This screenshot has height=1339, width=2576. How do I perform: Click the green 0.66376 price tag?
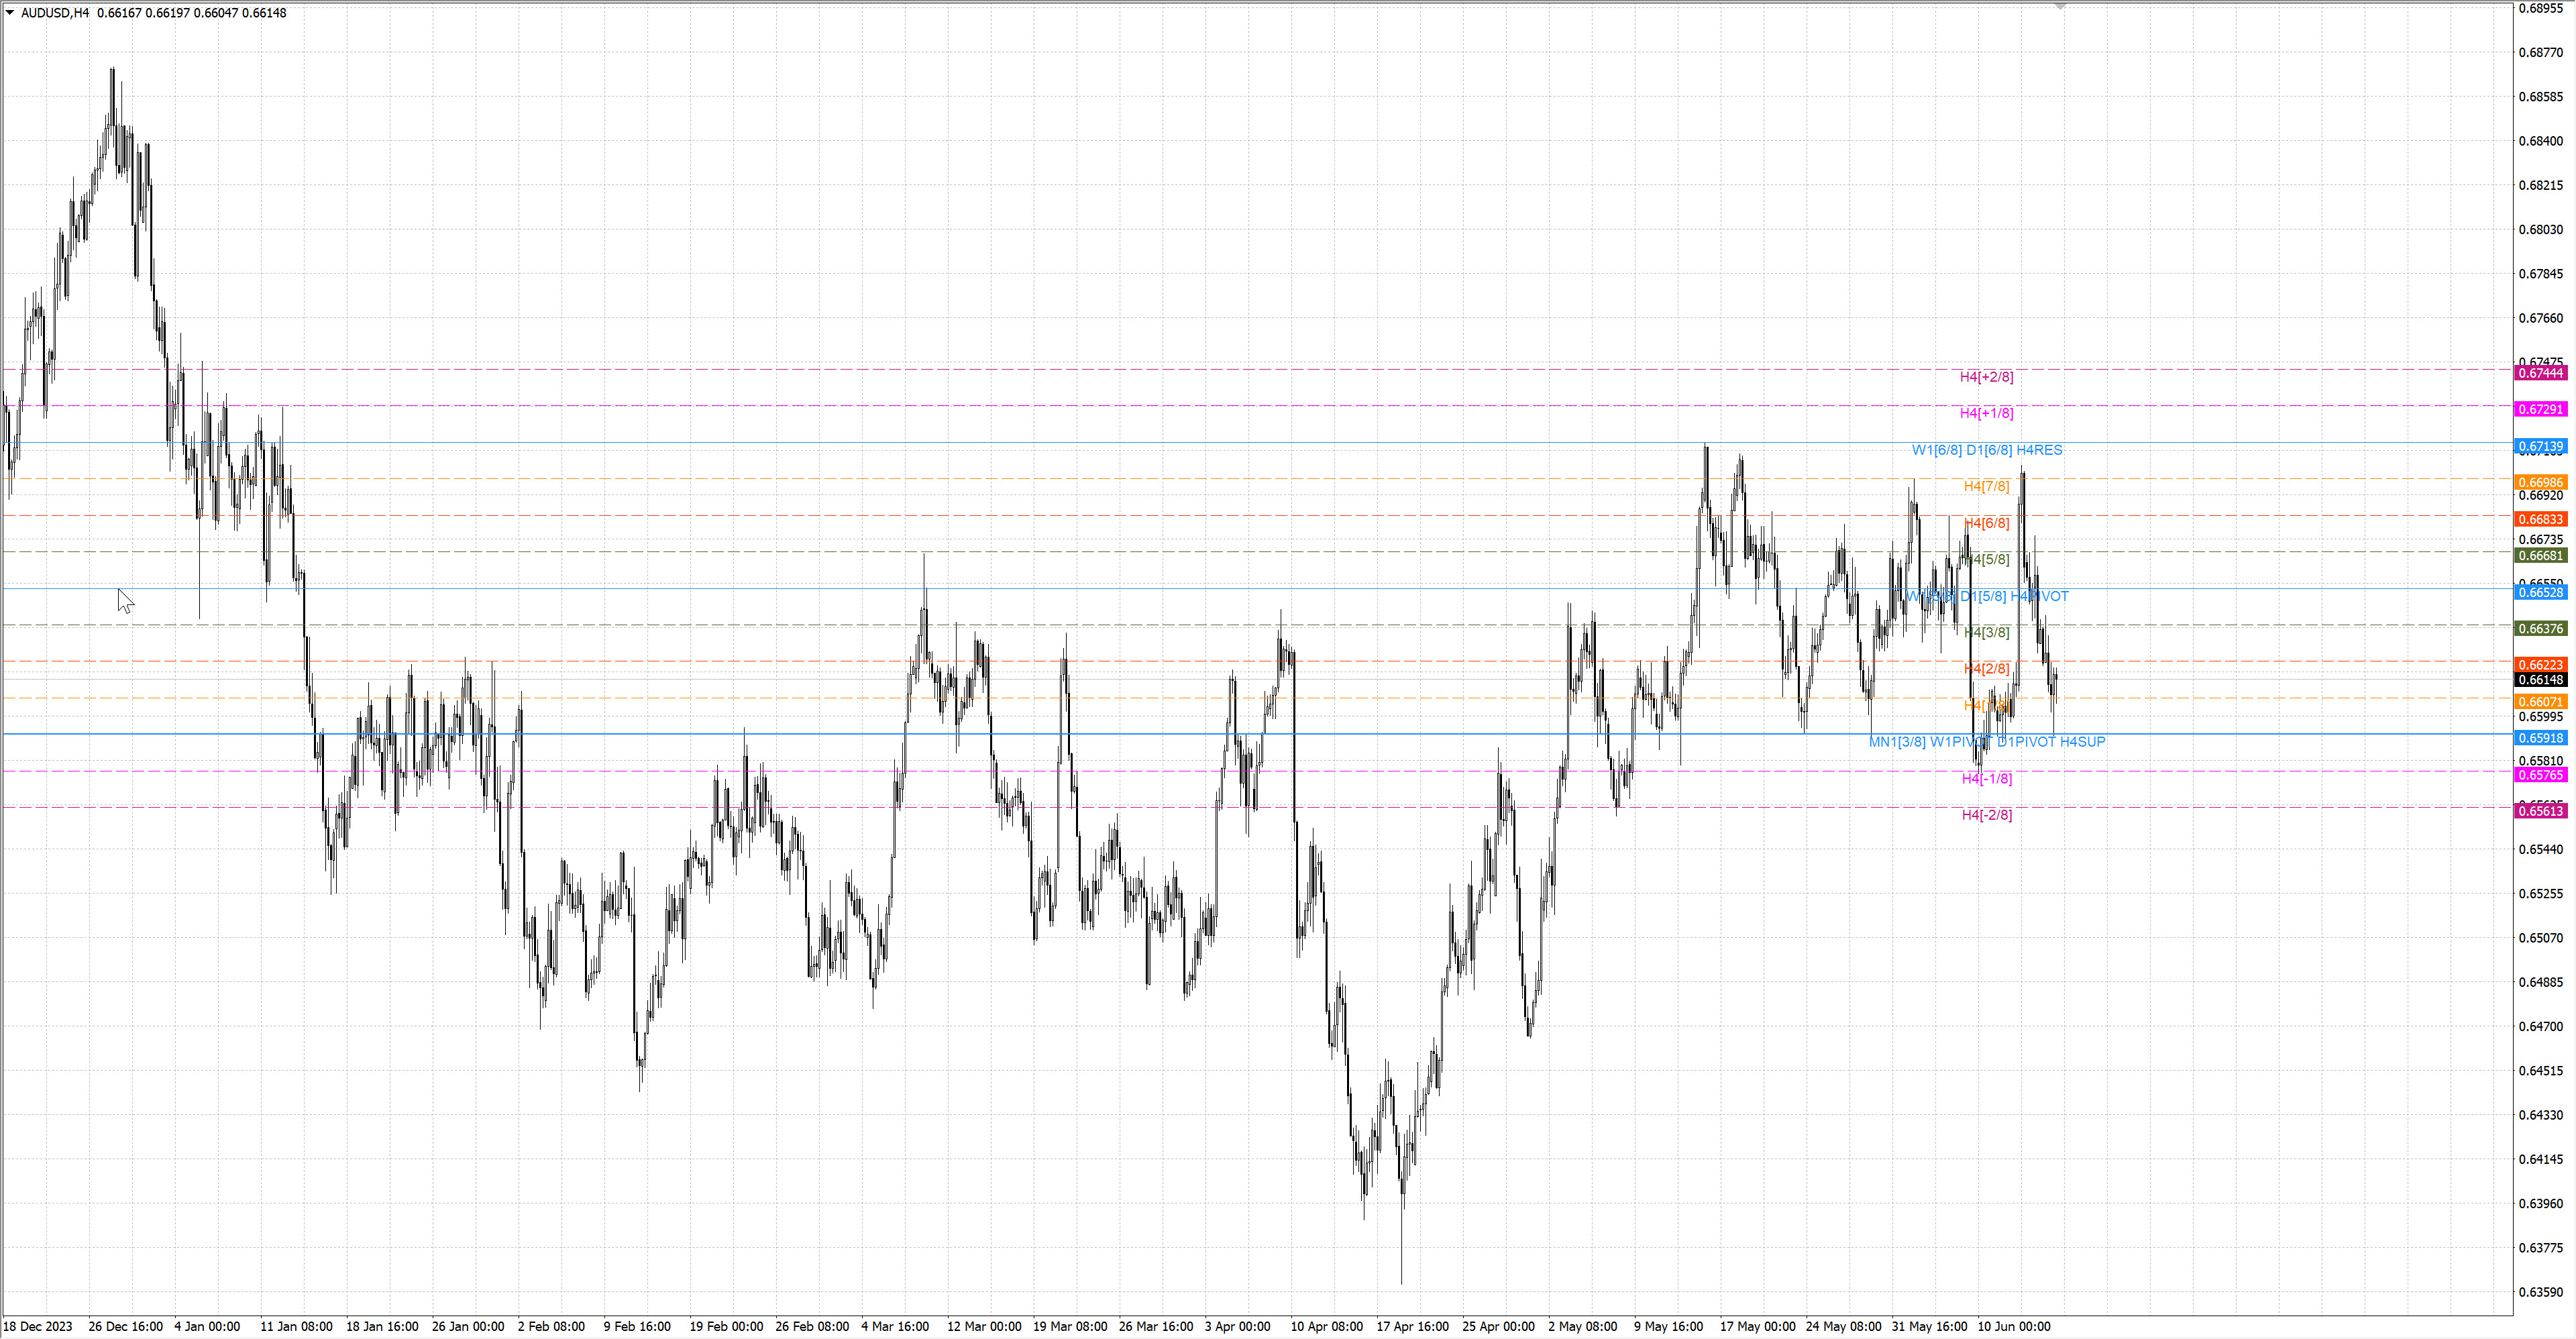tap(2540, 628)
